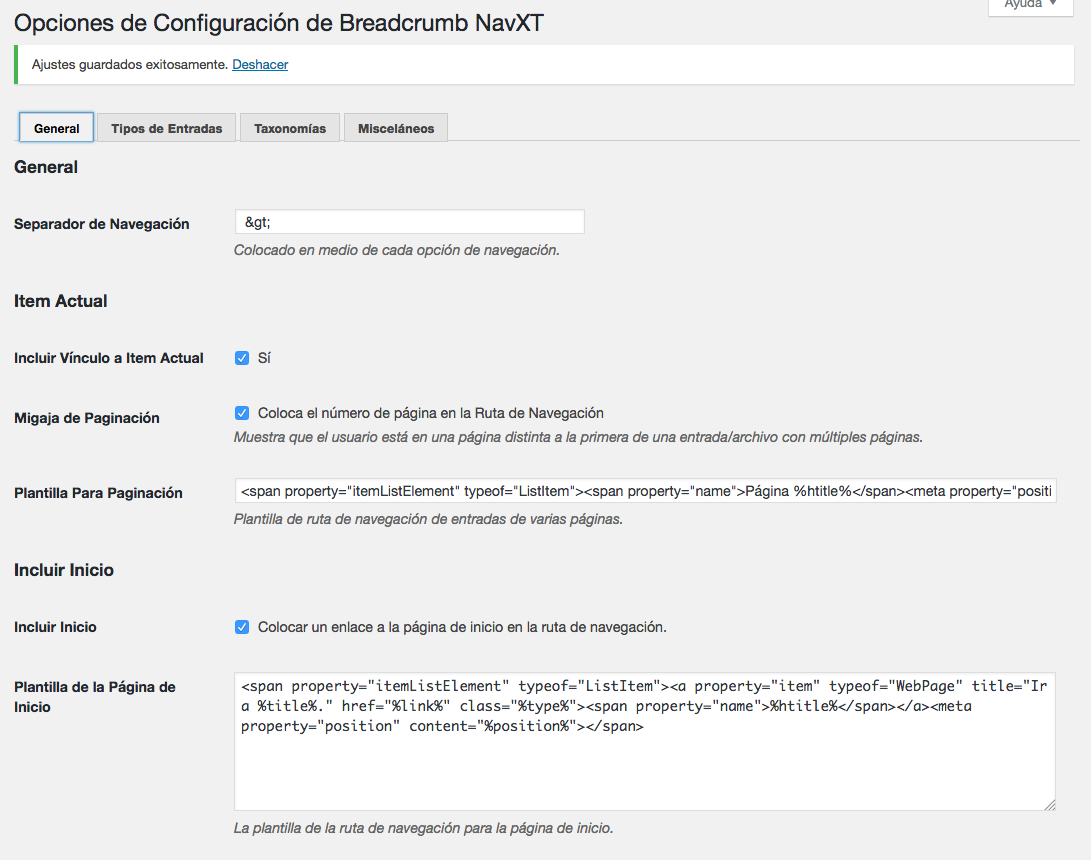Click the Separador de Navegación text field
The width and height of the screenshot is (1091, 860).
409,222
